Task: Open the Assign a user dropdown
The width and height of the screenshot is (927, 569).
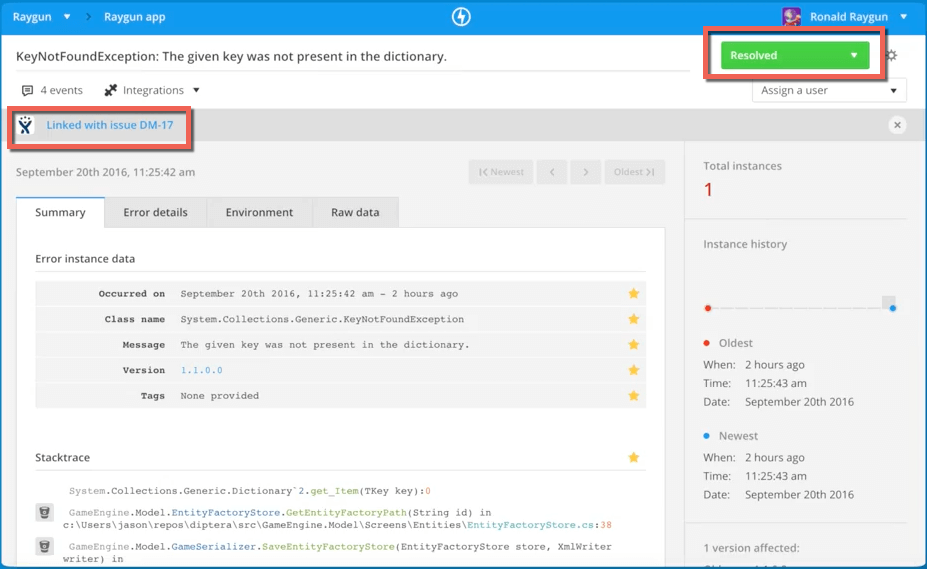Action: click(x=829, y=90)
